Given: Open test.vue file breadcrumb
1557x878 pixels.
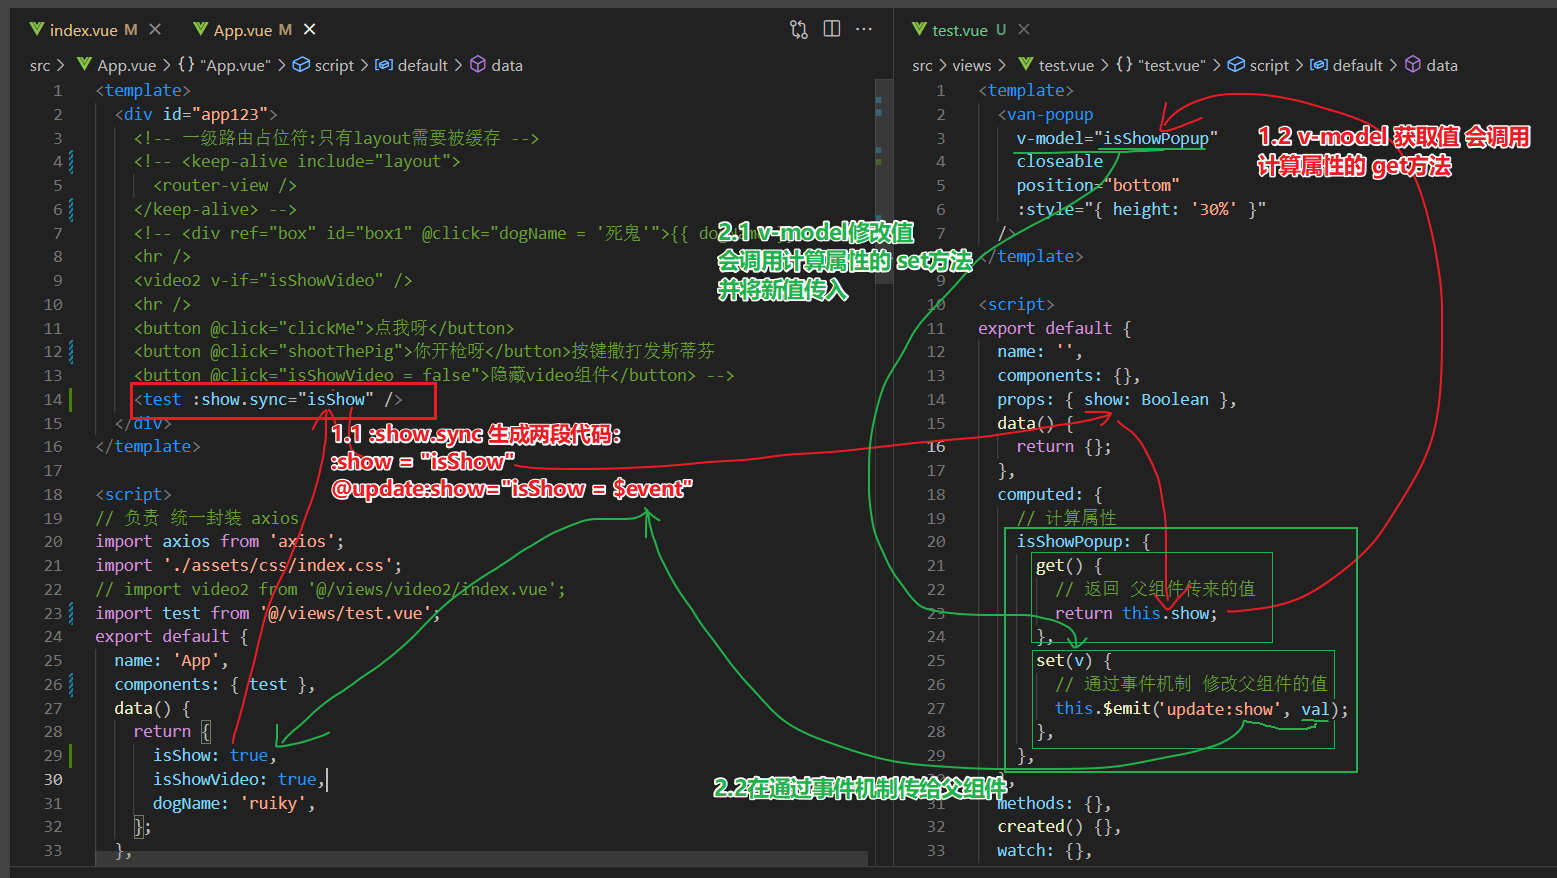Looking at the screenshot, I should (1056, 65).
